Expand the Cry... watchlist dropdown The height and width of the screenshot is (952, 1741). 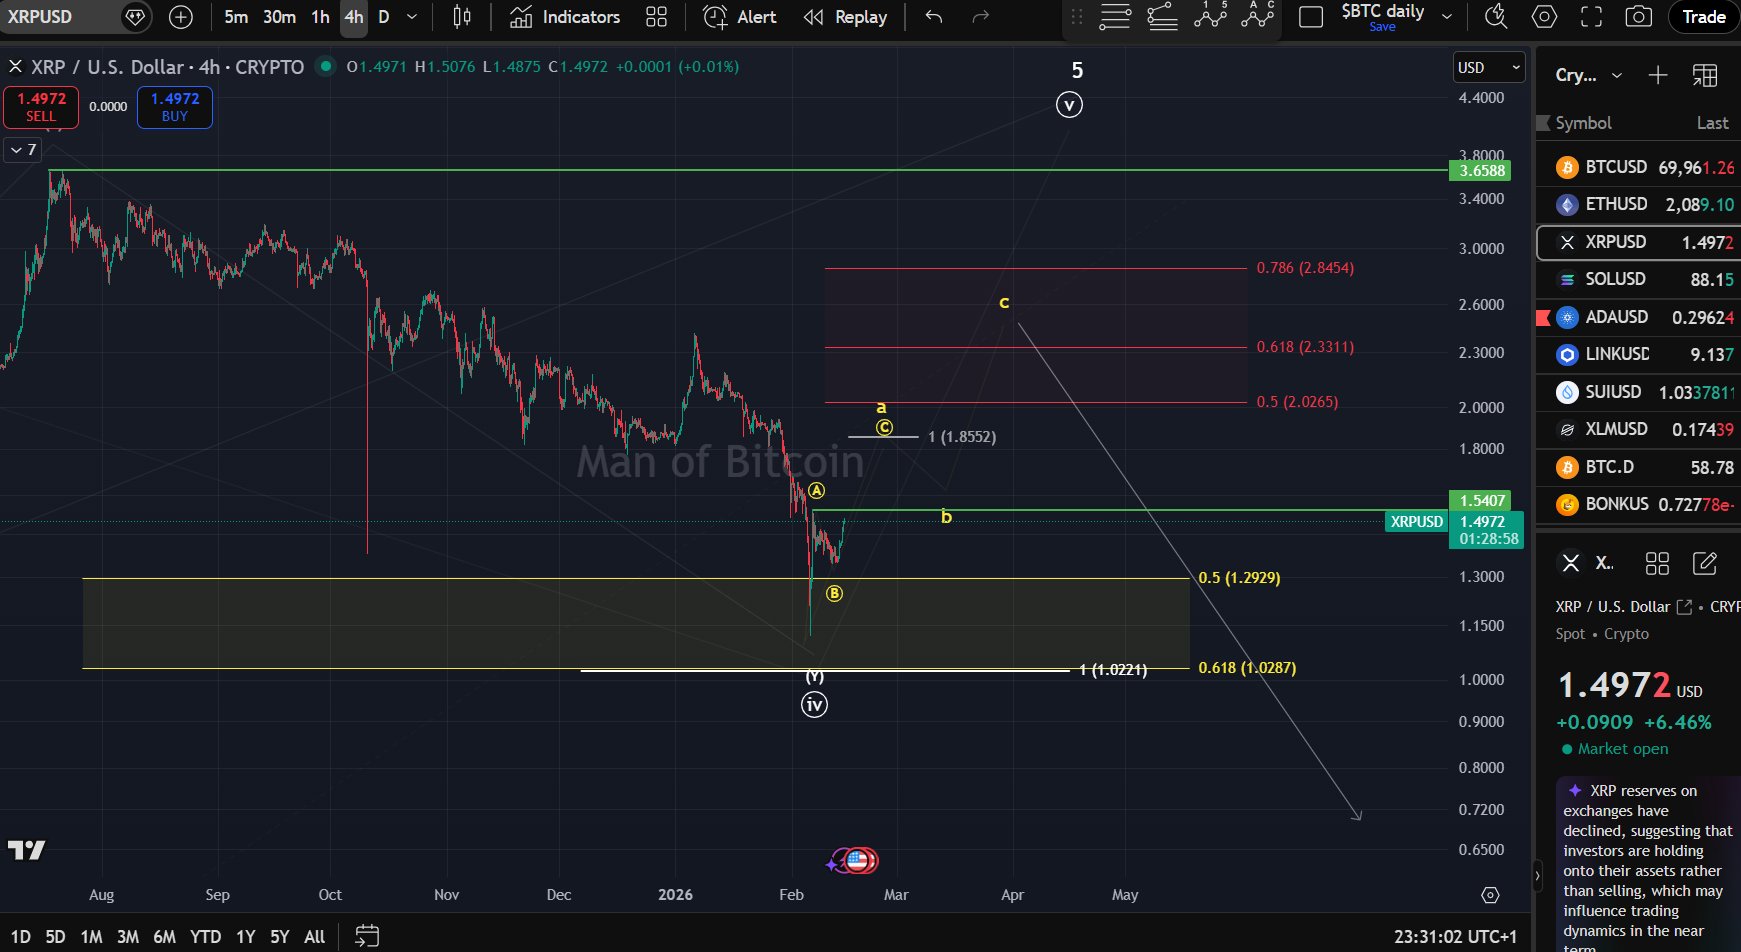click(1588, 75)
